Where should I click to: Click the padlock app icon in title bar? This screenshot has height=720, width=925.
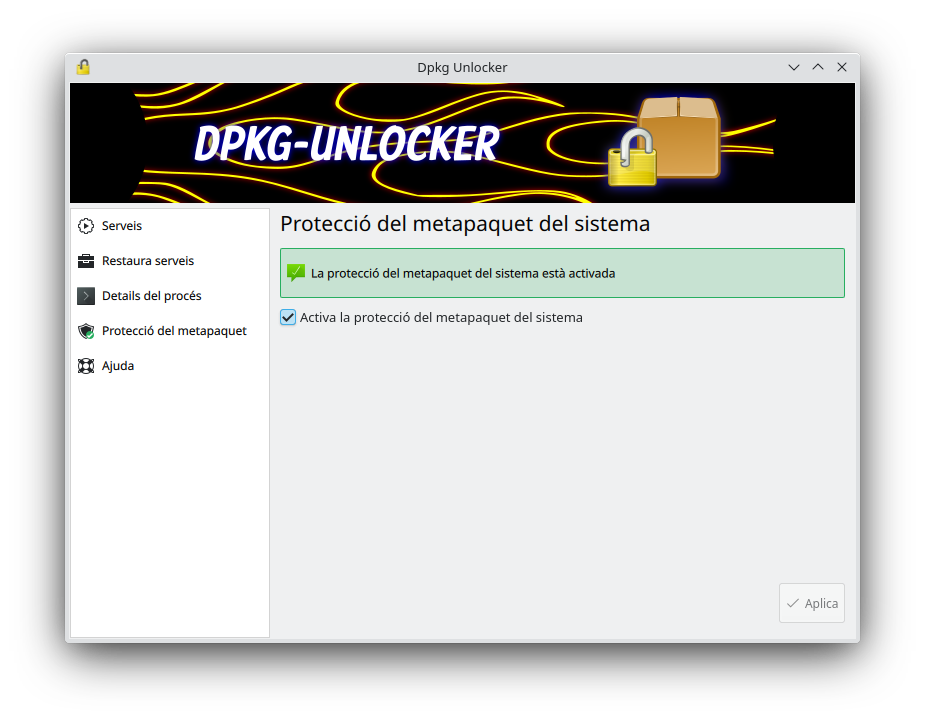(x=83, y=67)
